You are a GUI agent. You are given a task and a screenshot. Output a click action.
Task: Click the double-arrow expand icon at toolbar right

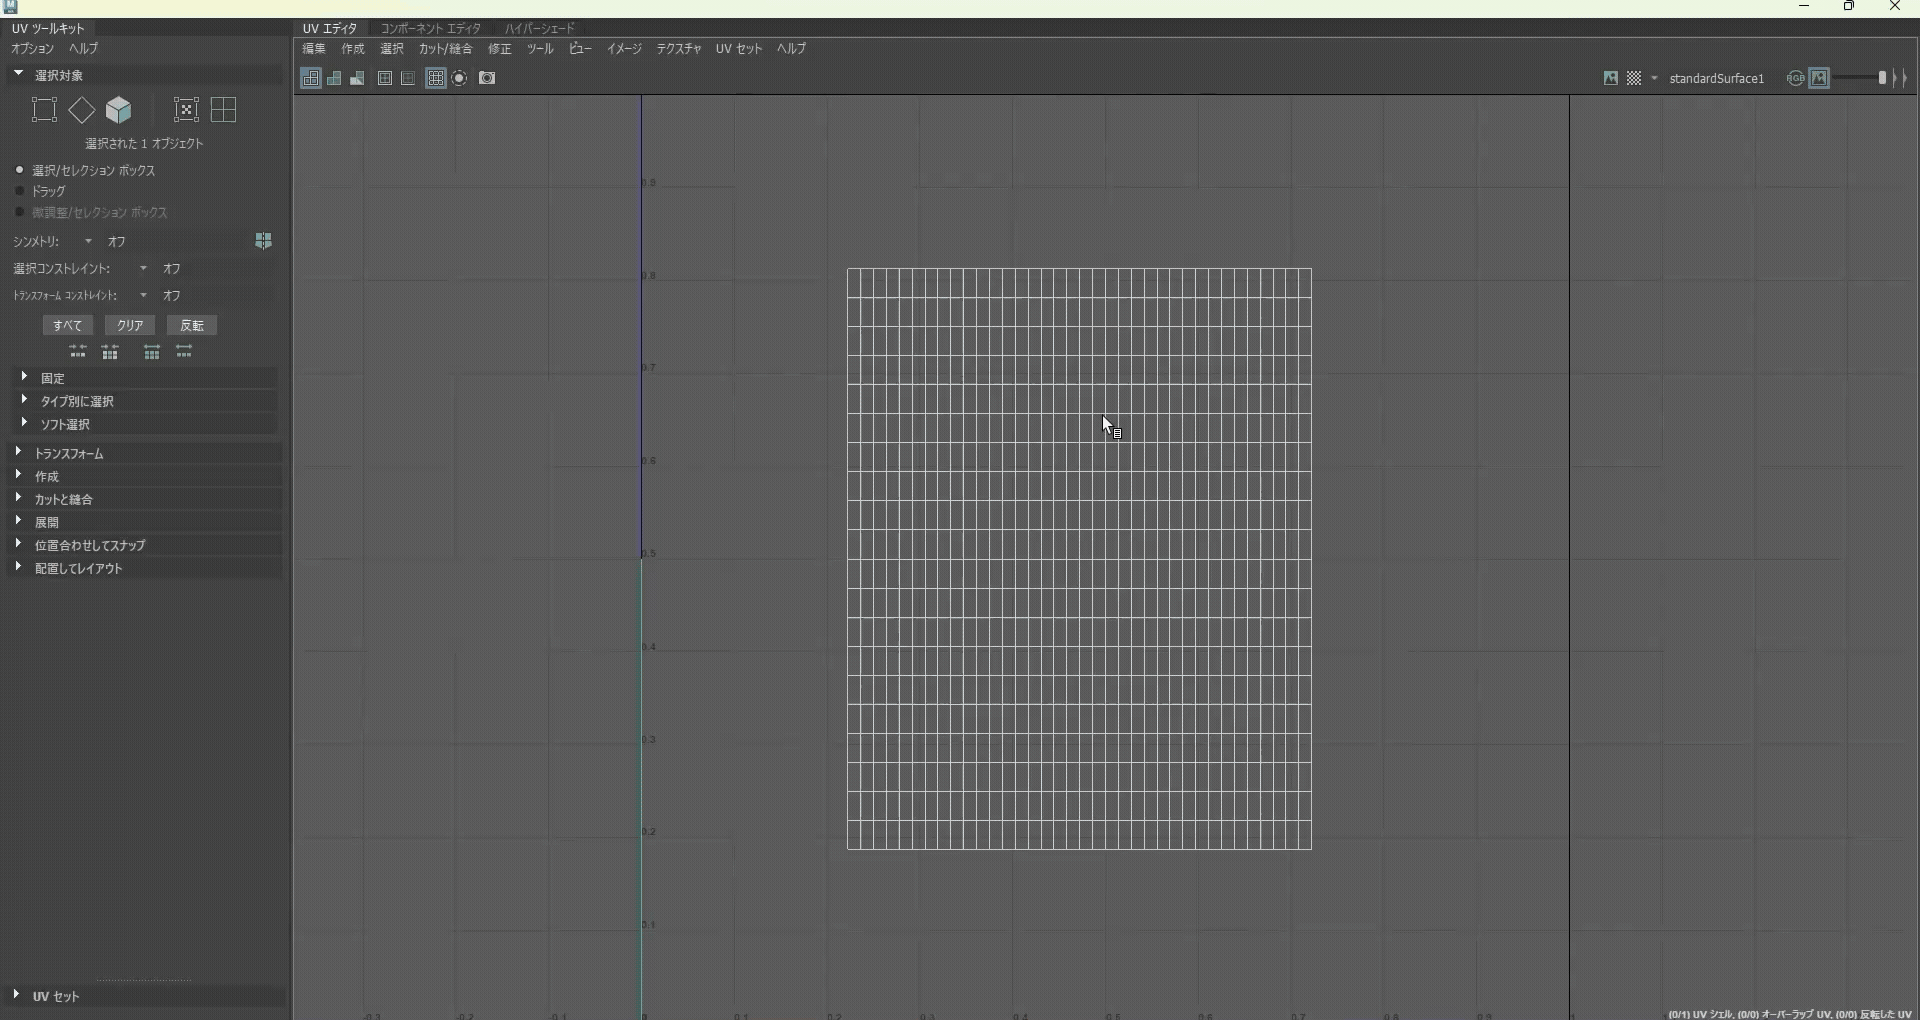(1901, 78)
